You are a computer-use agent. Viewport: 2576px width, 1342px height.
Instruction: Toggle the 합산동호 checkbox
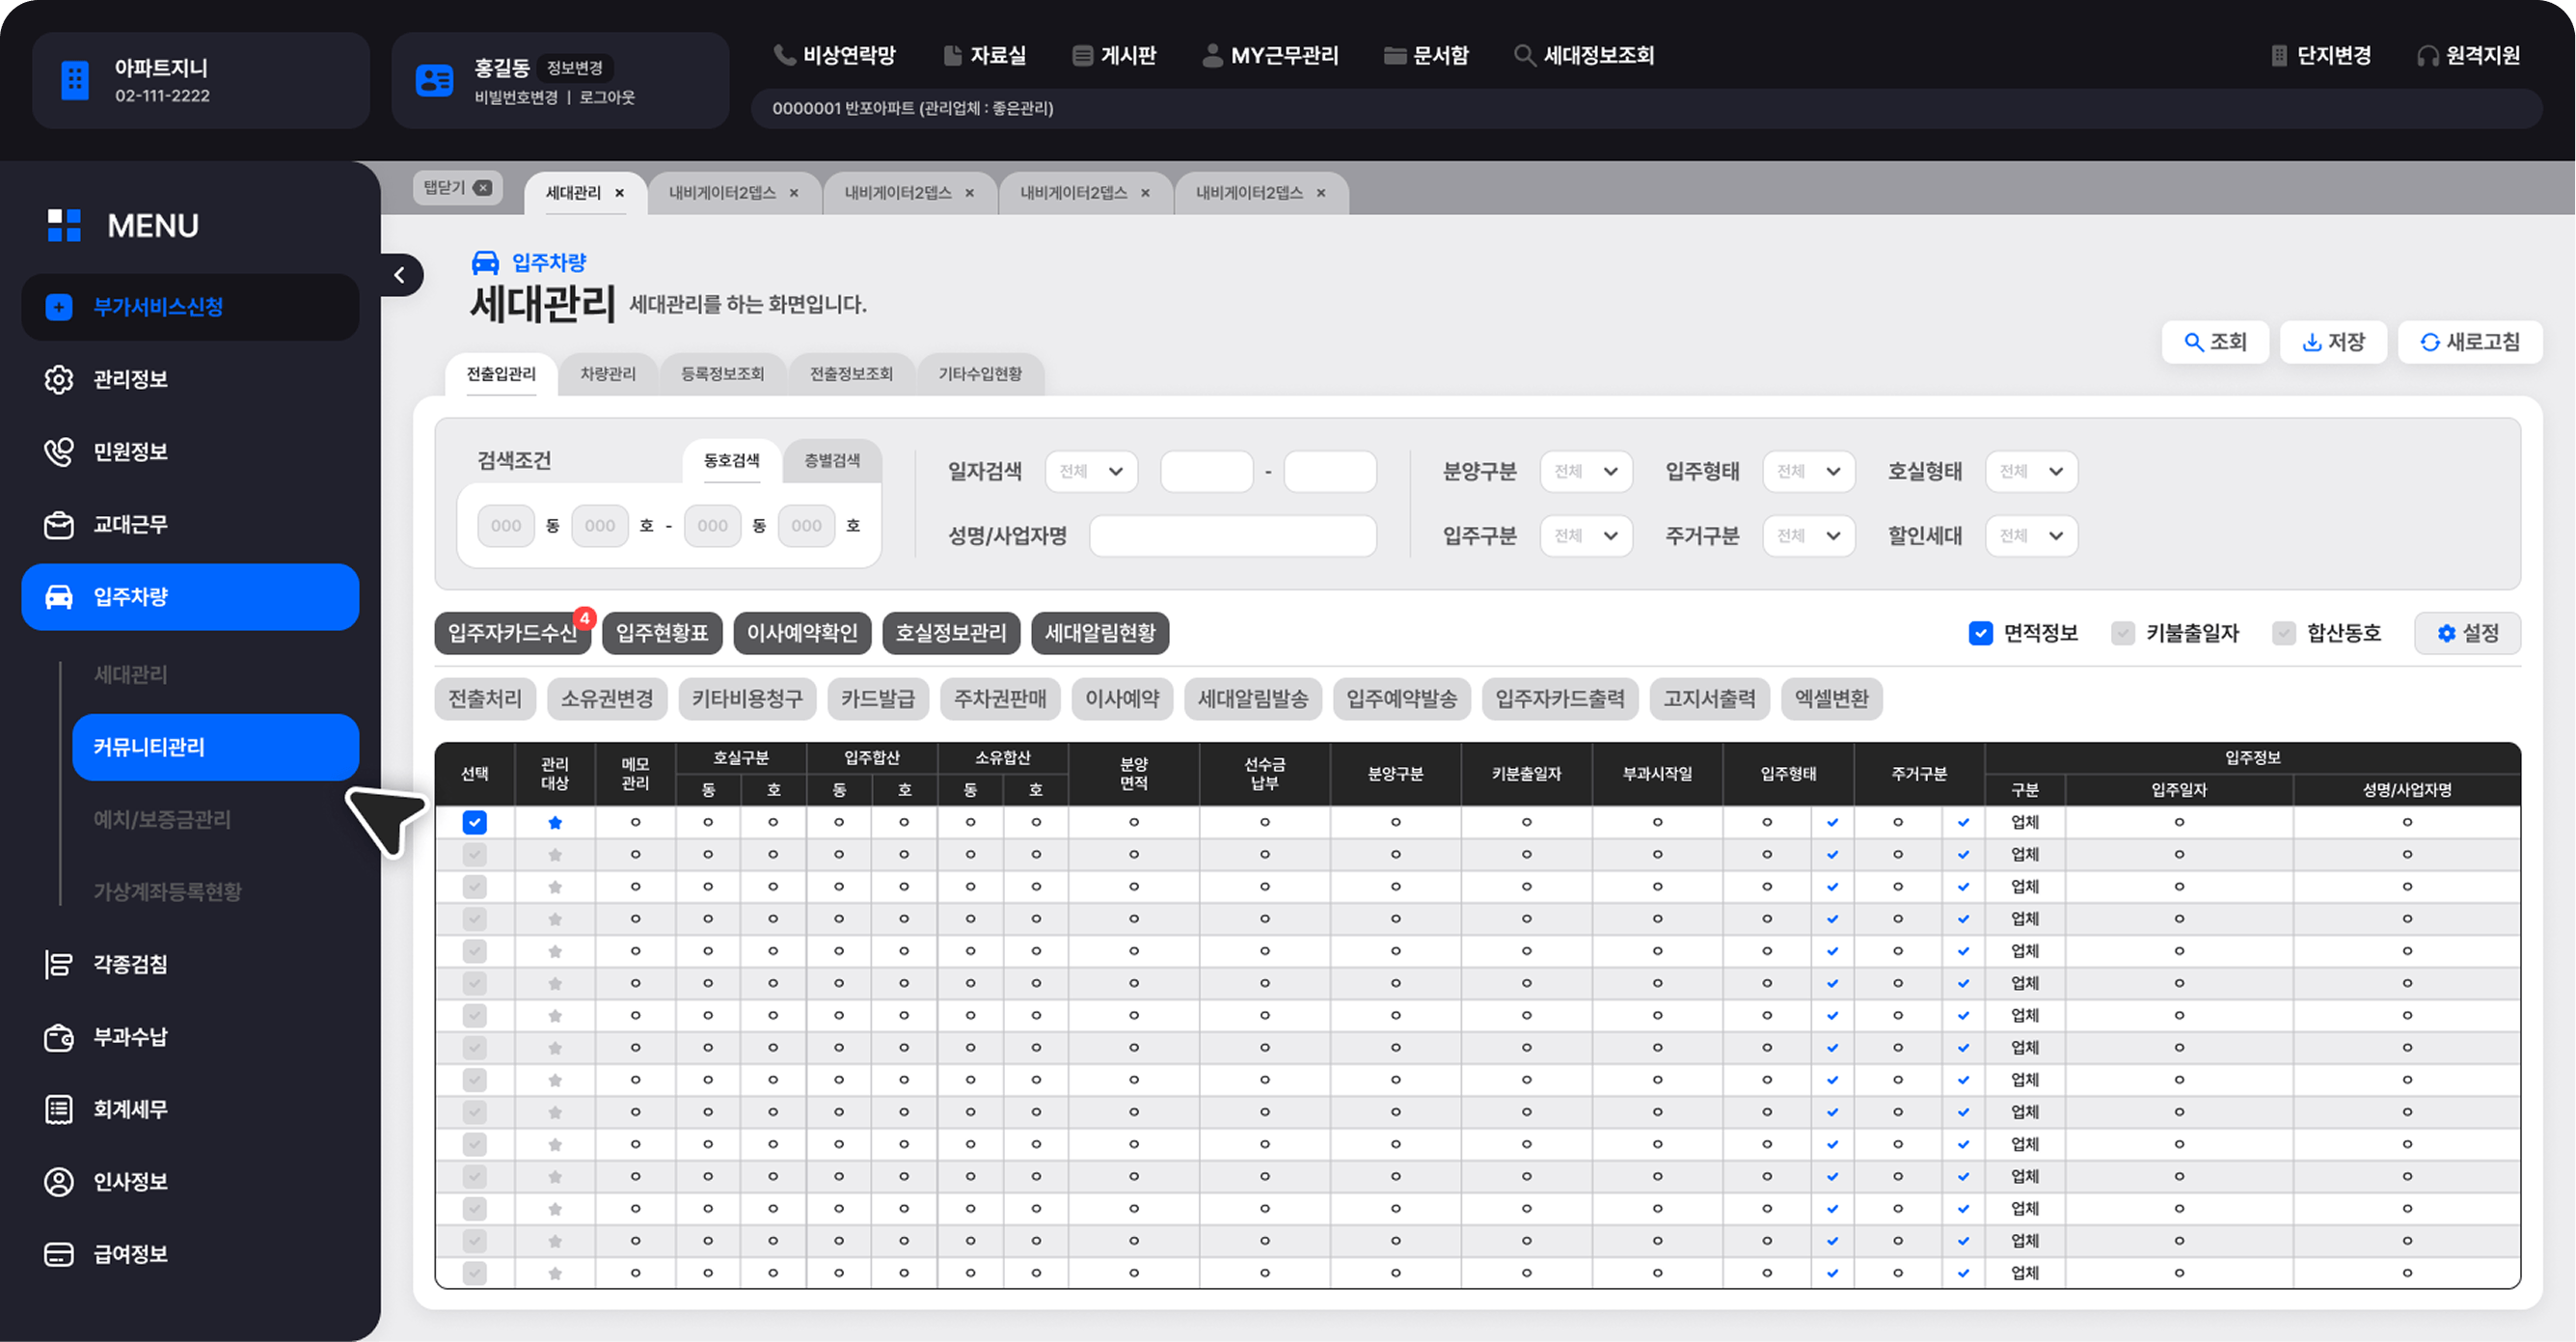click(2284, 633)
